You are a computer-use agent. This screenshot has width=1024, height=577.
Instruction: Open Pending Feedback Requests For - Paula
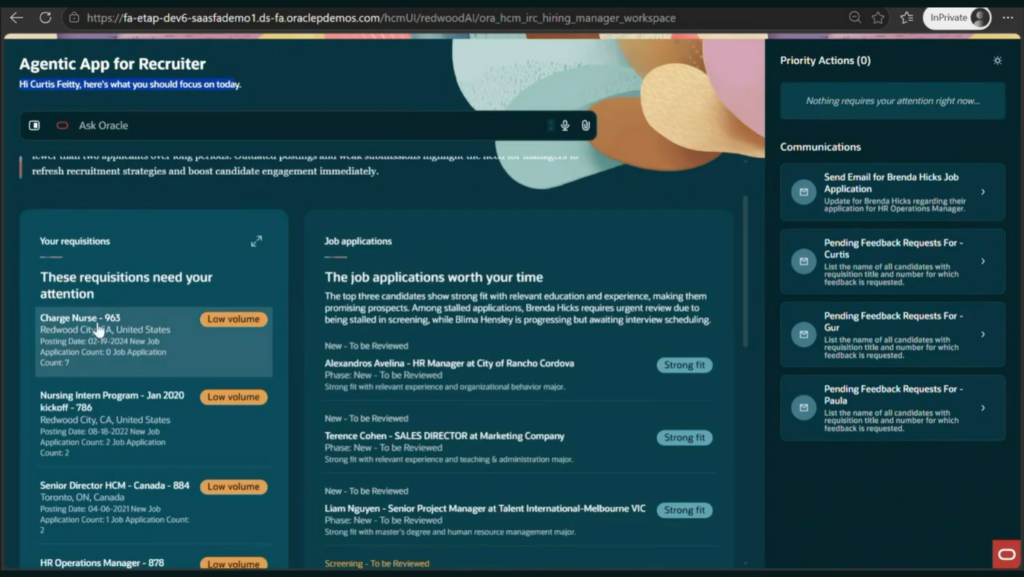coord(893,408)
